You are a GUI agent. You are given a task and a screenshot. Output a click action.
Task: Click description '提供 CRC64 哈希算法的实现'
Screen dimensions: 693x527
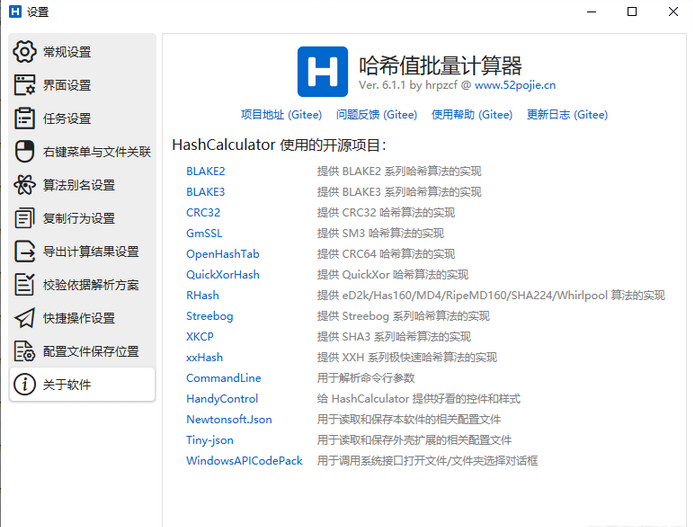click(386, 254)
